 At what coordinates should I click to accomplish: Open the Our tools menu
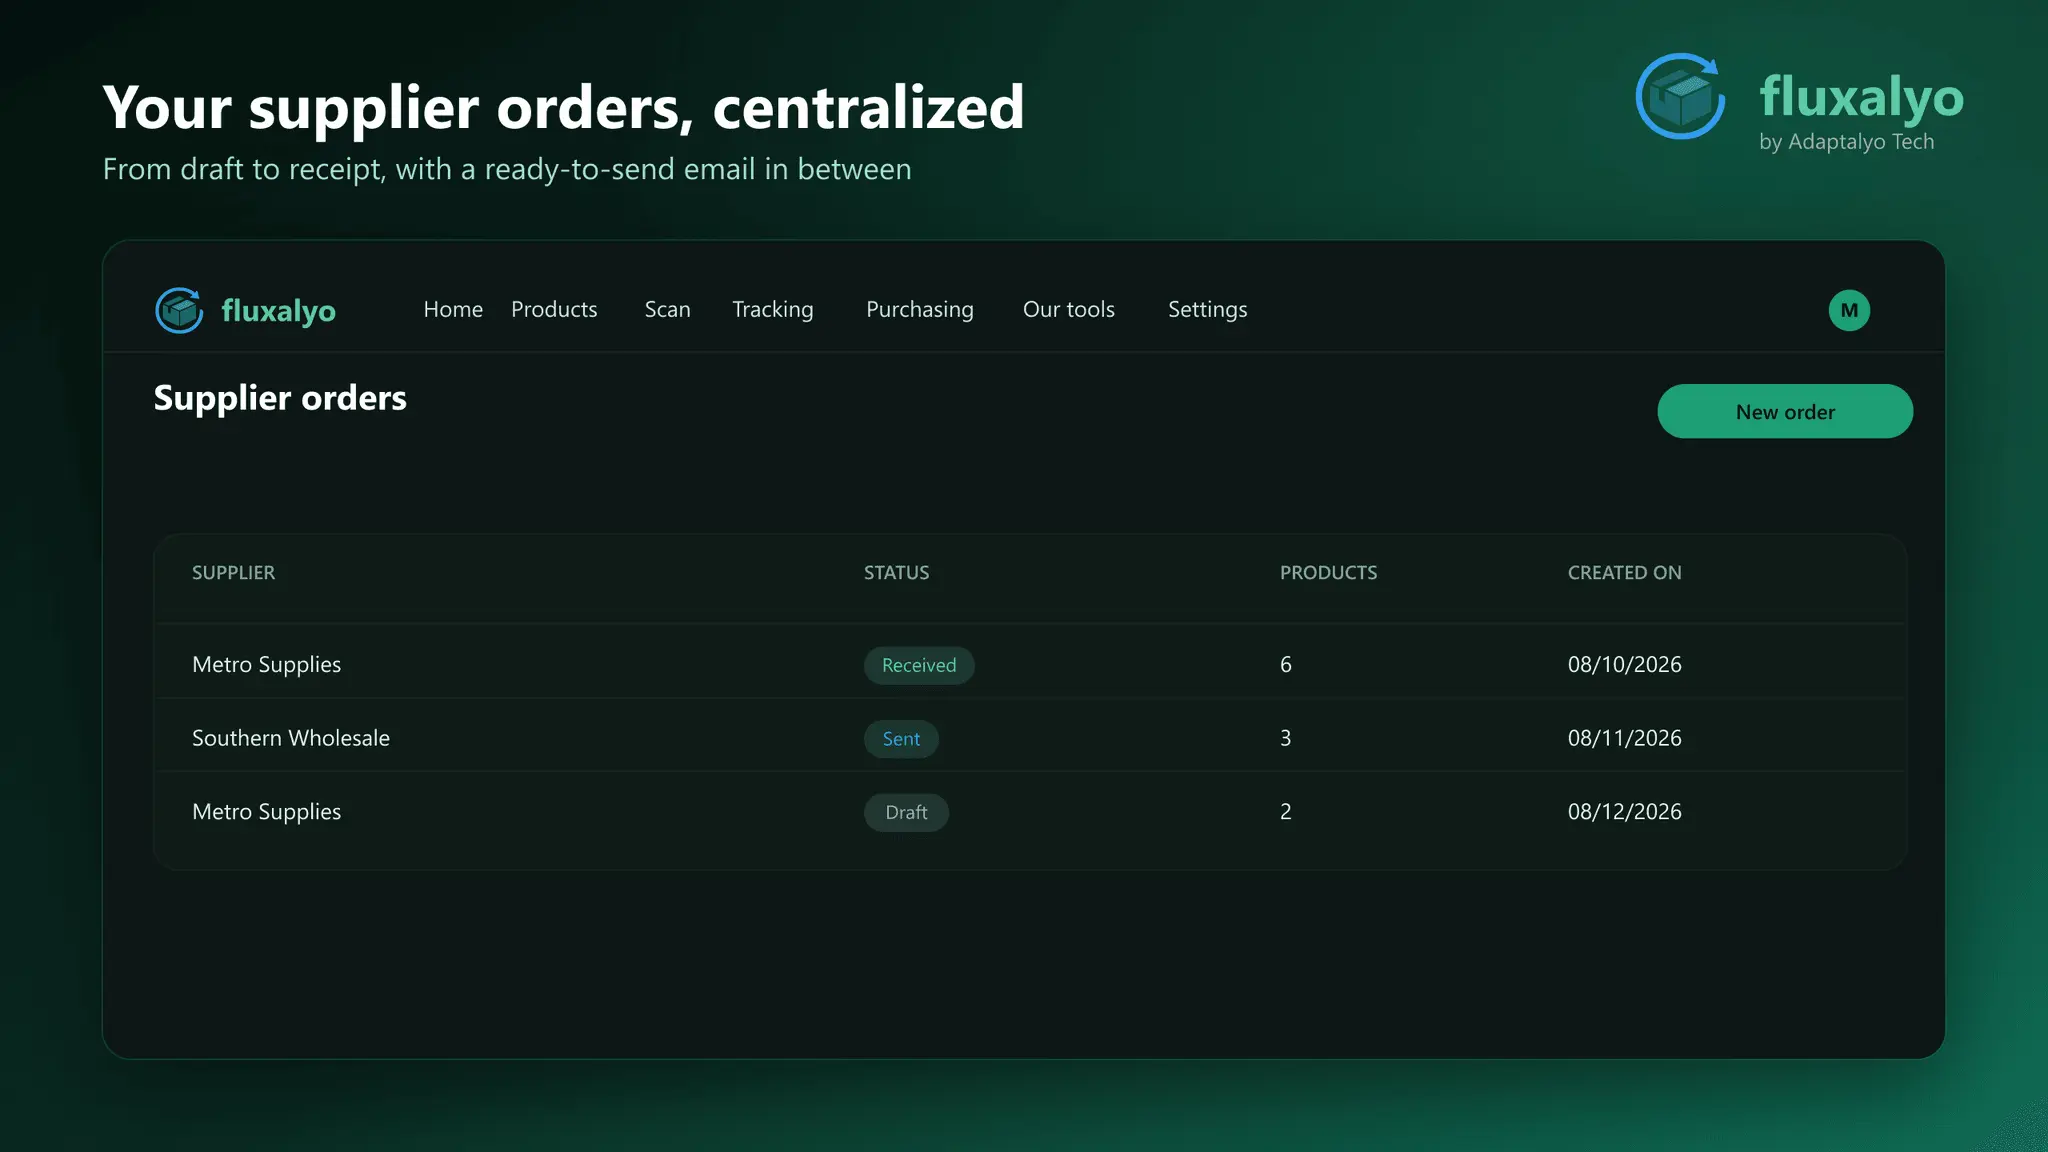[1068, 310]
